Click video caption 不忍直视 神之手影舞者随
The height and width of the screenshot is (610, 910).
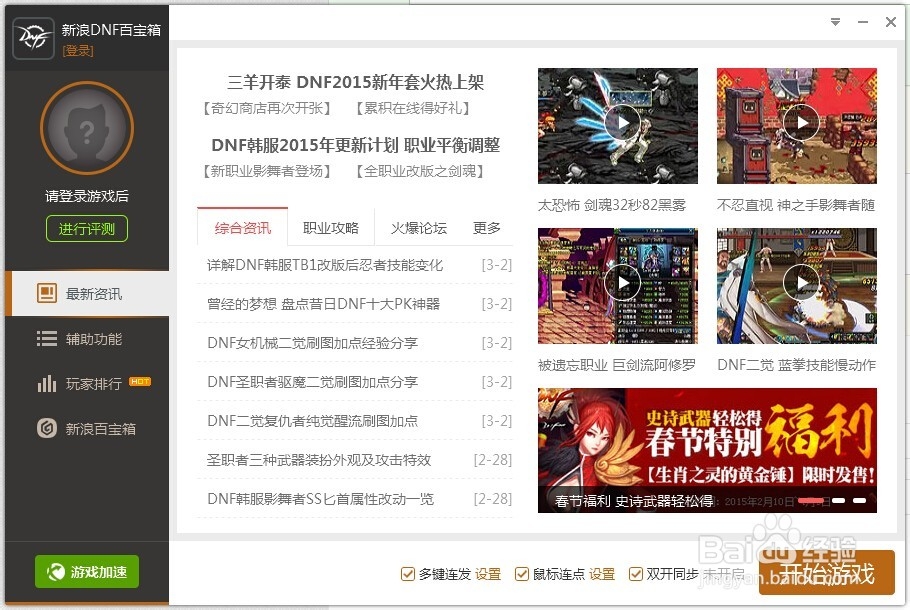(796, 205)
